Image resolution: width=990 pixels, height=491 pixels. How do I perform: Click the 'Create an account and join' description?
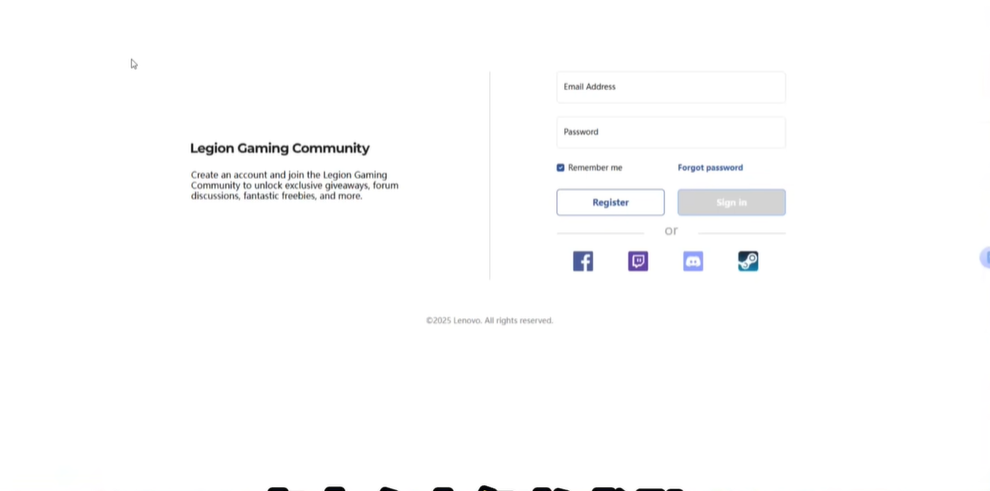point(294,185)
